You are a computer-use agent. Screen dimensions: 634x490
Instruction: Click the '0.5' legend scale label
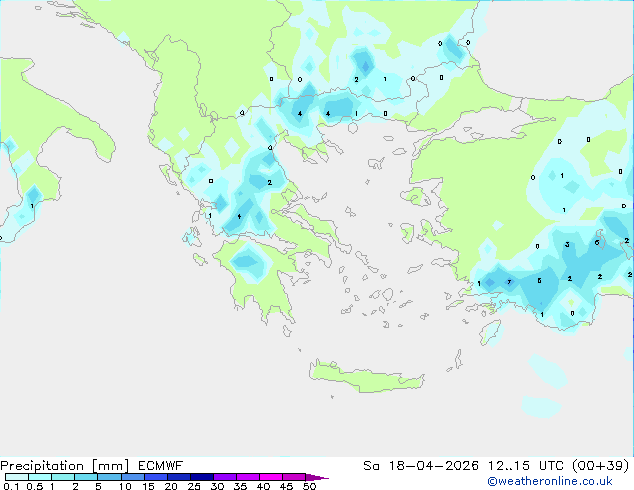click(x=35, y=486)
